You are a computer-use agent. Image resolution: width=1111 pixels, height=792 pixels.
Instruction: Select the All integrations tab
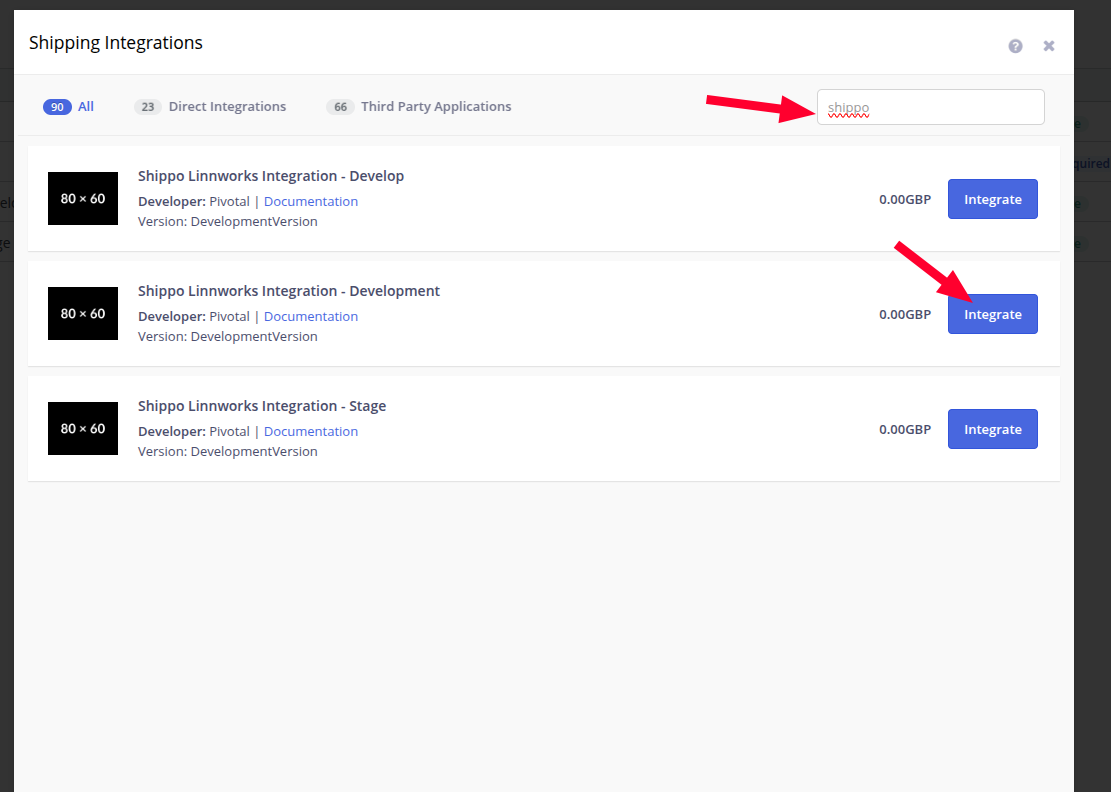point(69,107)
